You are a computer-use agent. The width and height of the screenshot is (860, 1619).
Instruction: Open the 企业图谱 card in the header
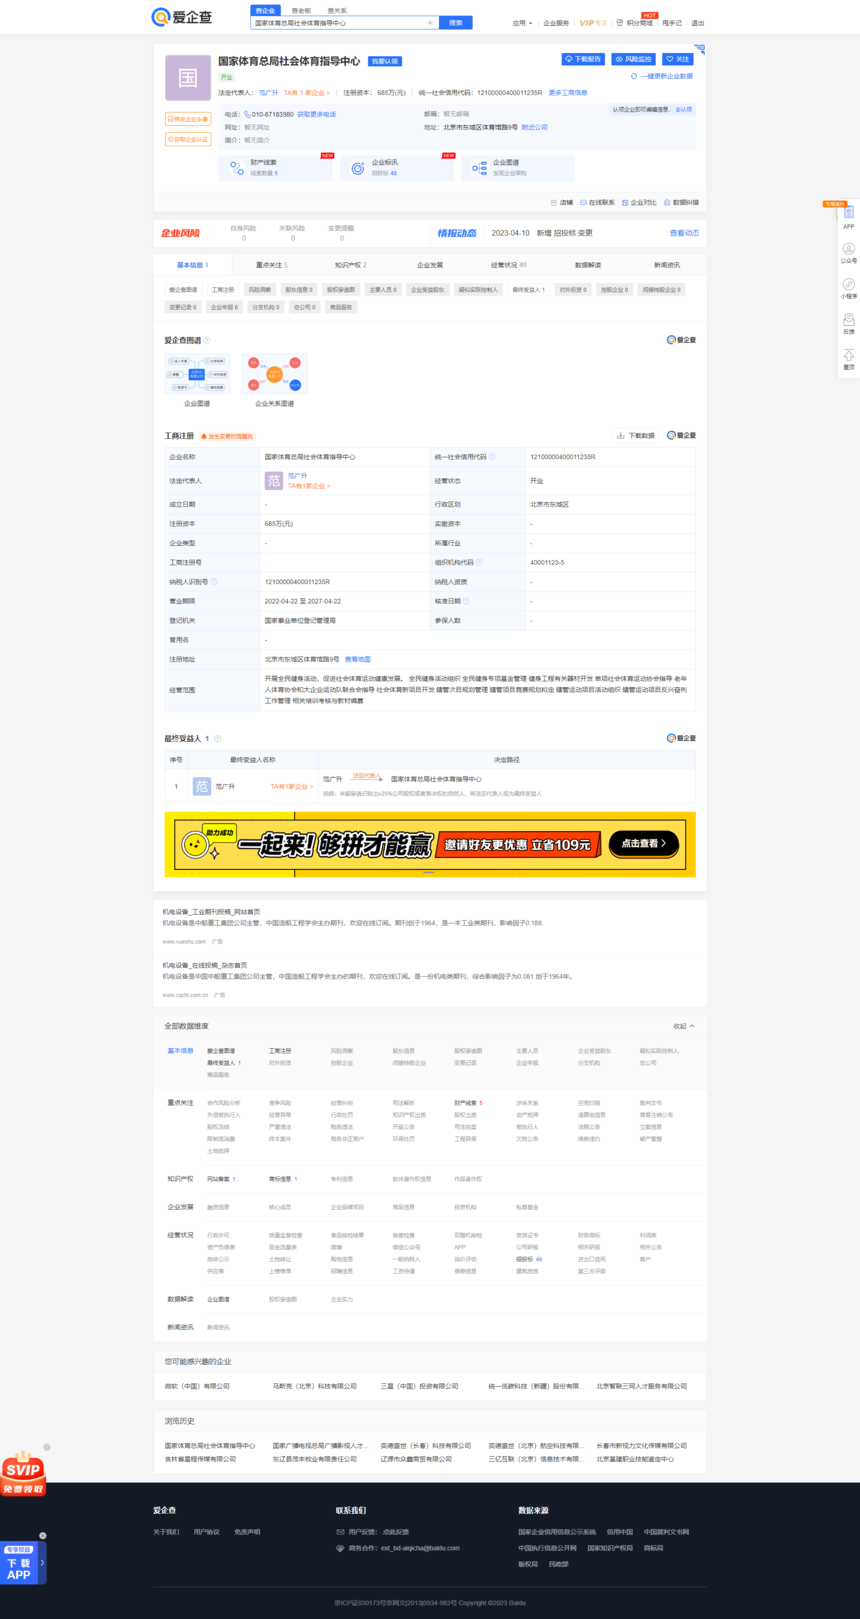518,167
